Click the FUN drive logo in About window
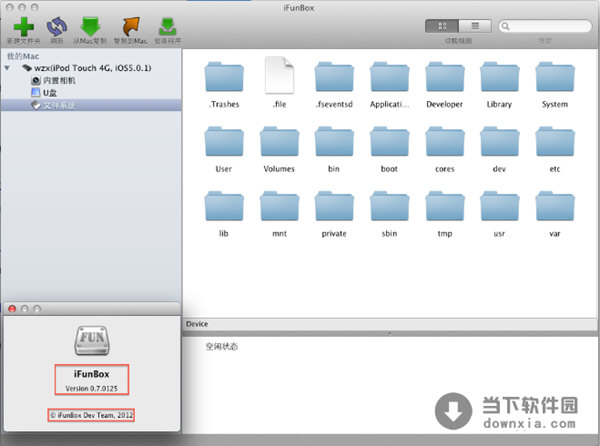Screen dimensions: 600x446 click(x=92, y=340)
